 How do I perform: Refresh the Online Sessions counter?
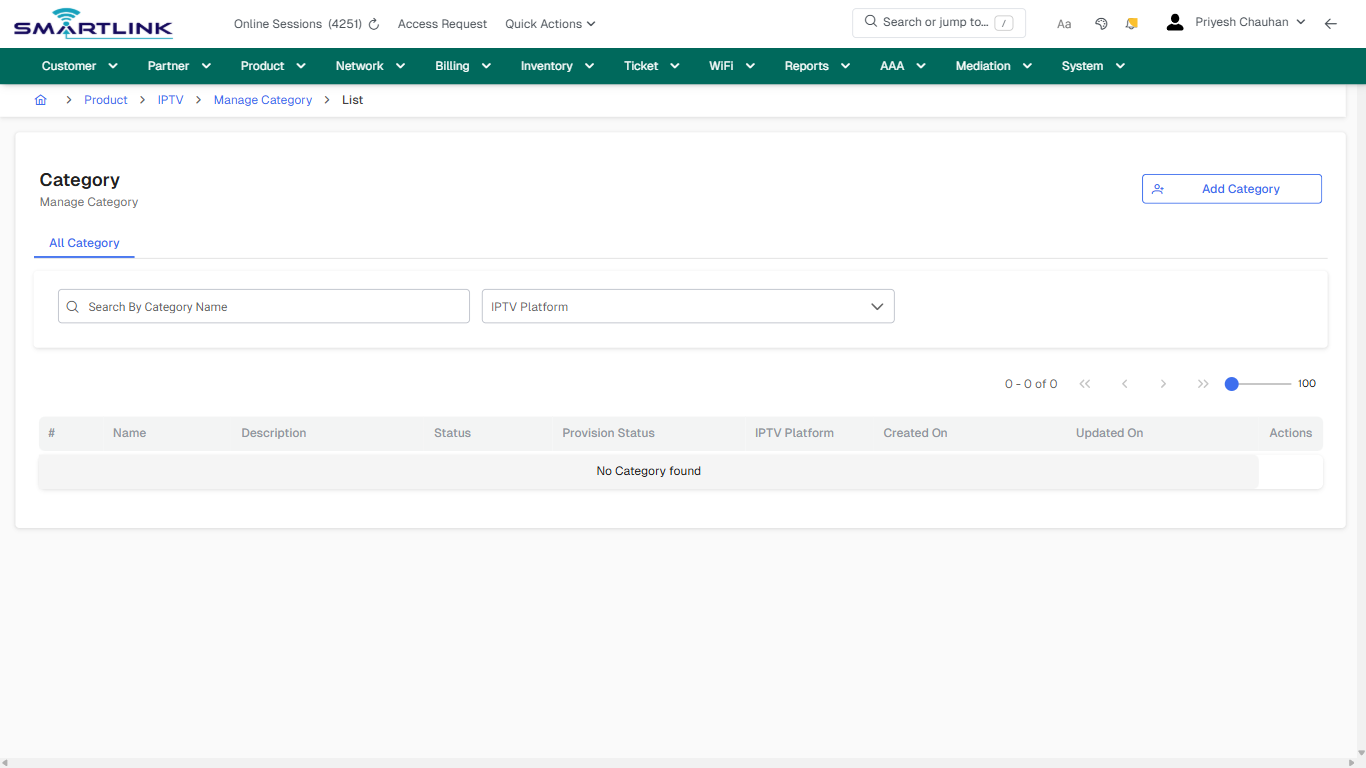[x=373, y=23]
